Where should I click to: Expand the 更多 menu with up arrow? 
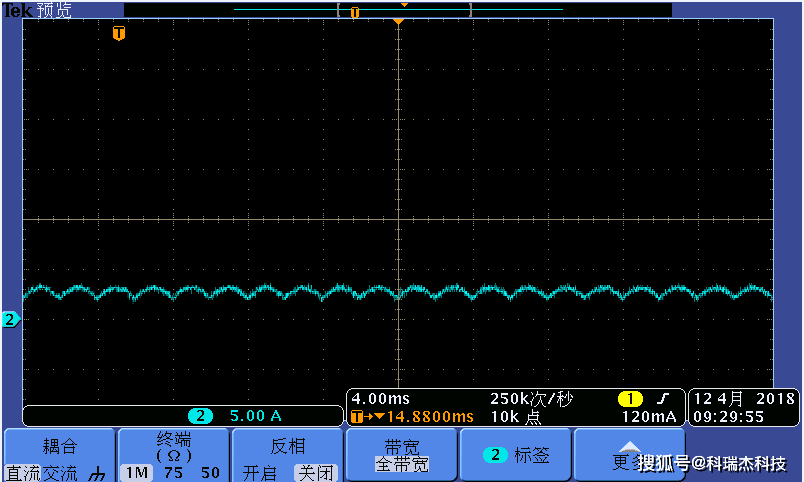point(629,447)
